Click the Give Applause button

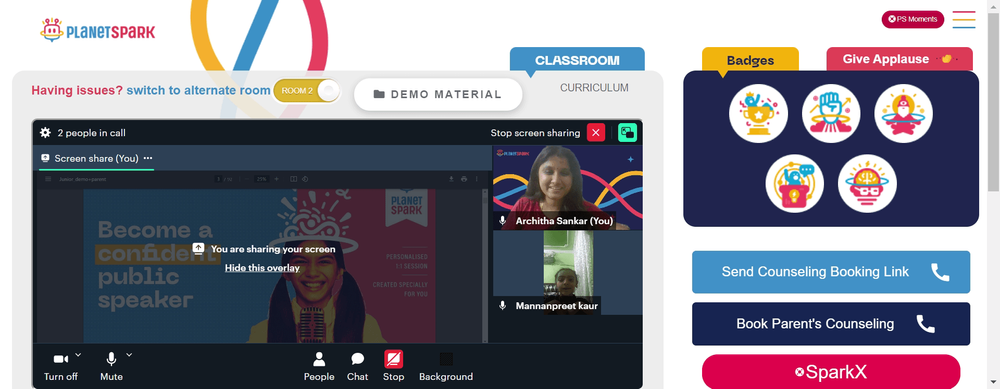click(899, 59)
